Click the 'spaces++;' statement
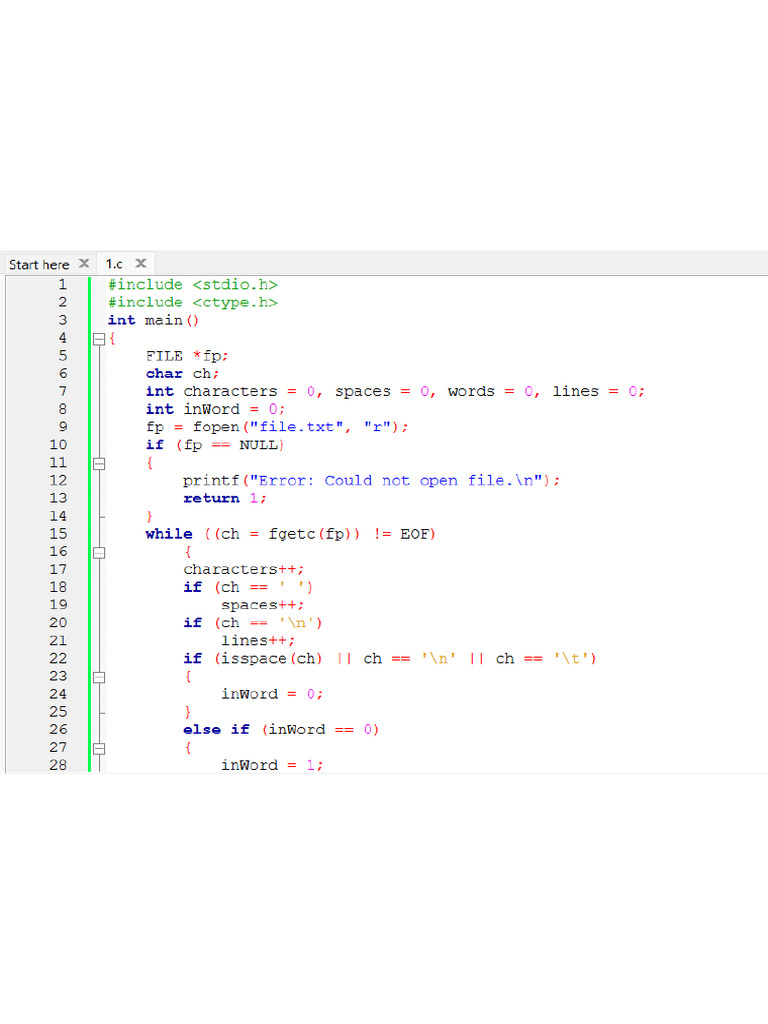This screenshot has width=768, height=1024. click(x=263, y=606)
